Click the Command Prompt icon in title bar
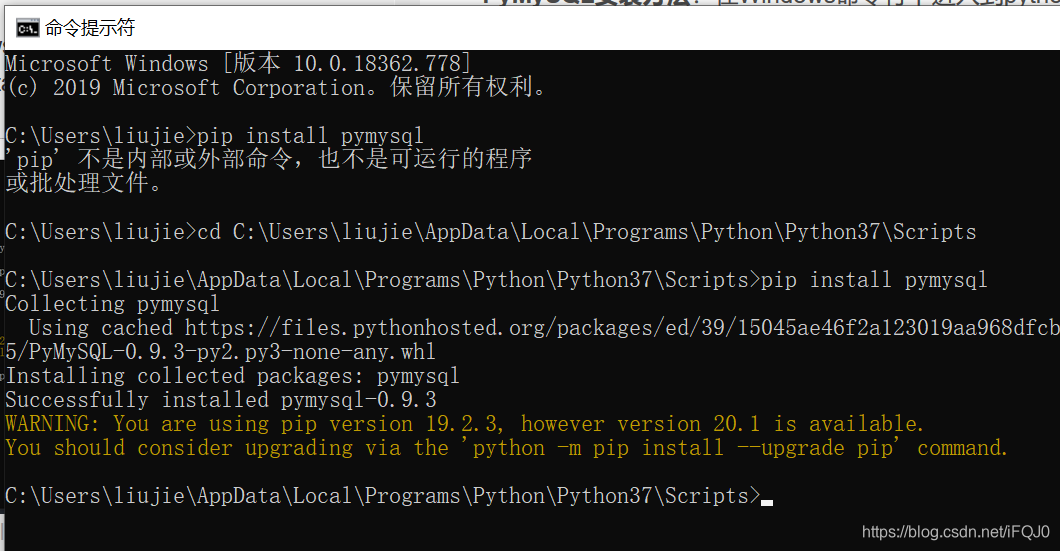This screenshot has width=1060, height=551. tap(27, 28)
